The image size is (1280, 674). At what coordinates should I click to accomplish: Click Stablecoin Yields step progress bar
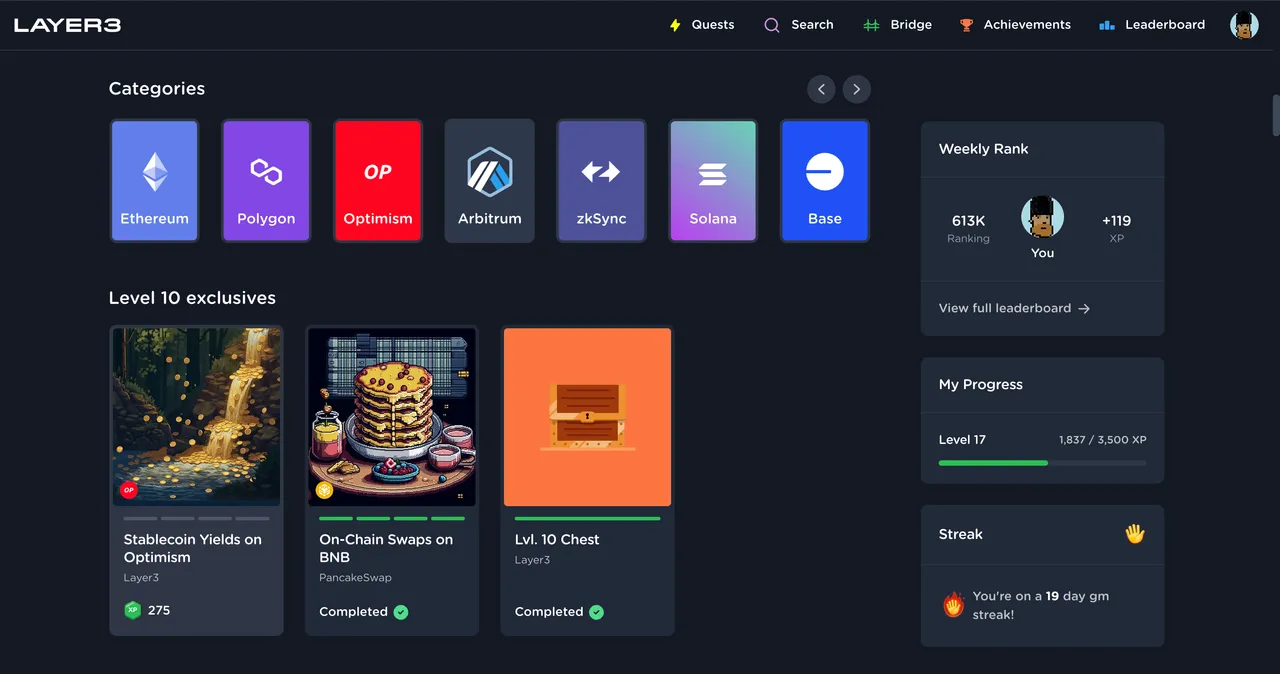(196, 518)
